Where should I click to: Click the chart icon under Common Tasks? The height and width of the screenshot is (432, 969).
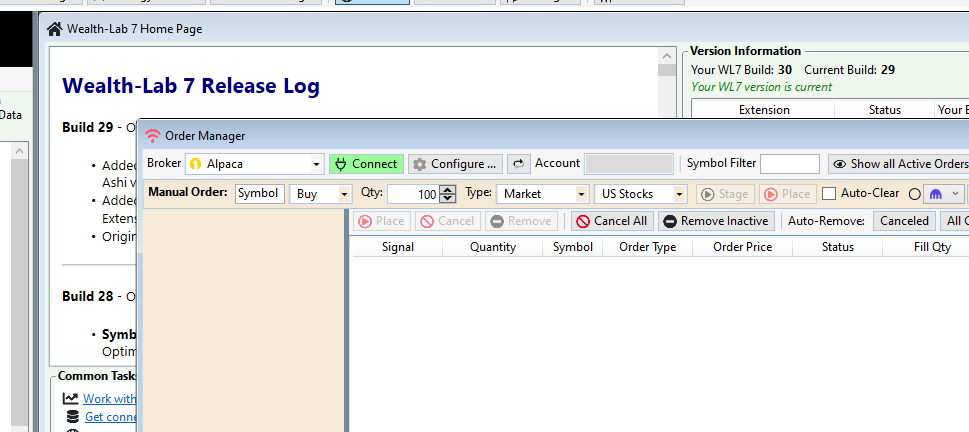point(71,399)
